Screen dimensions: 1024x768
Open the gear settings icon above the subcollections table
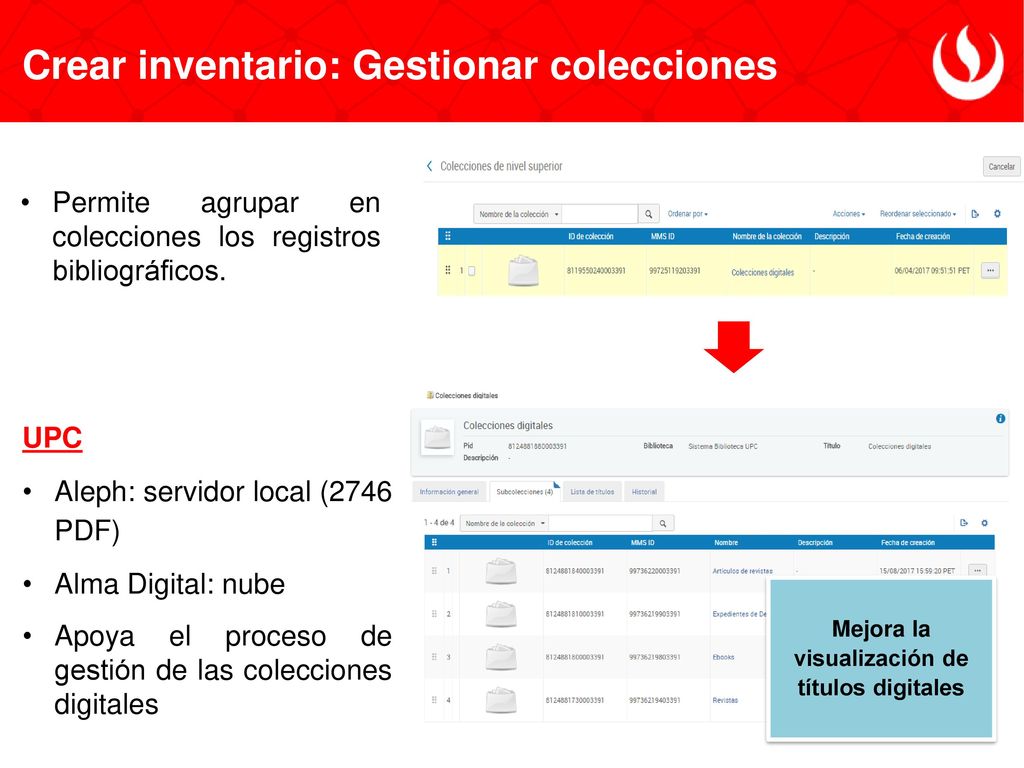pos(984,522)
